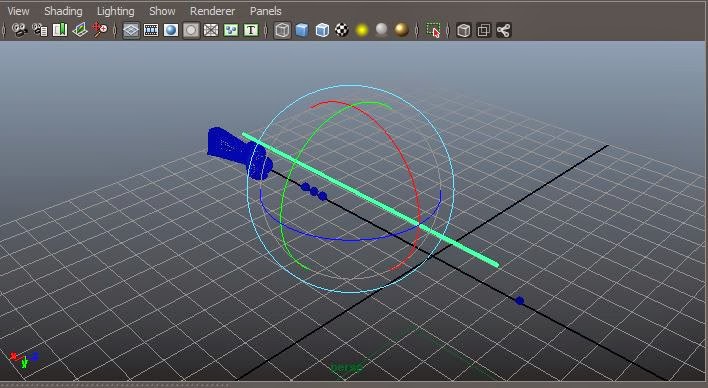Toggle the Resolution Gate blue sphere icon
Screen dimensions: 708x388
point(171,30)
